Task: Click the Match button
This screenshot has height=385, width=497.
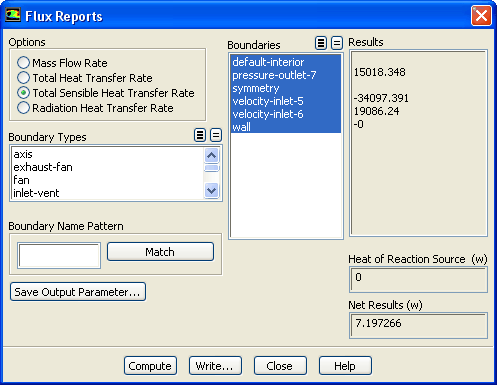Action: pos(160,252)
